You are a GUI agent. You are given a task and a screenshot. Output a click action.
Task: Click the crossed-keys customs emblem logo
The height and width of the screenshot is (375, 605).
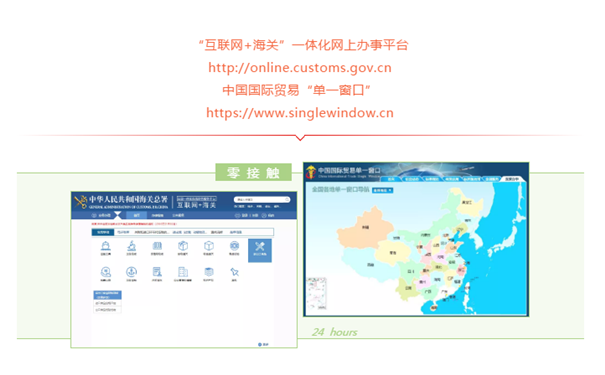(x=81, y=201)
